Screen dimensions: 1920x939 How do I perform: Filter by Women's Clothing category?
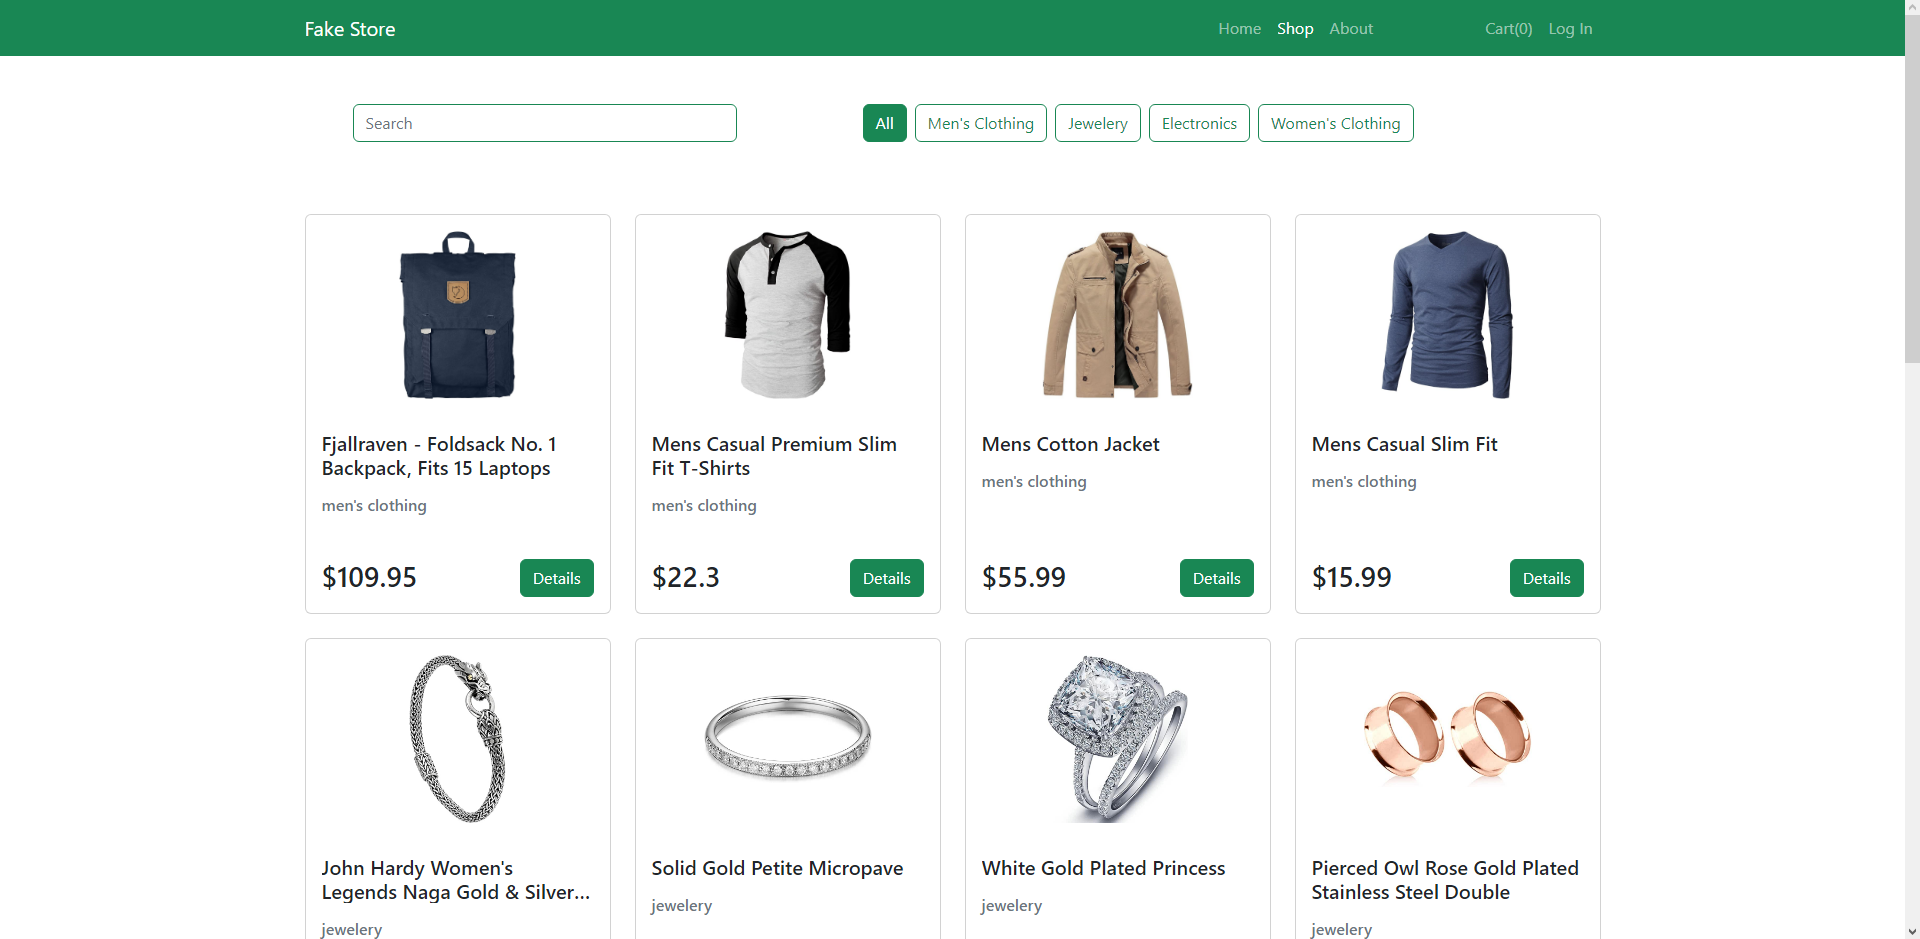pos(1335,123)
